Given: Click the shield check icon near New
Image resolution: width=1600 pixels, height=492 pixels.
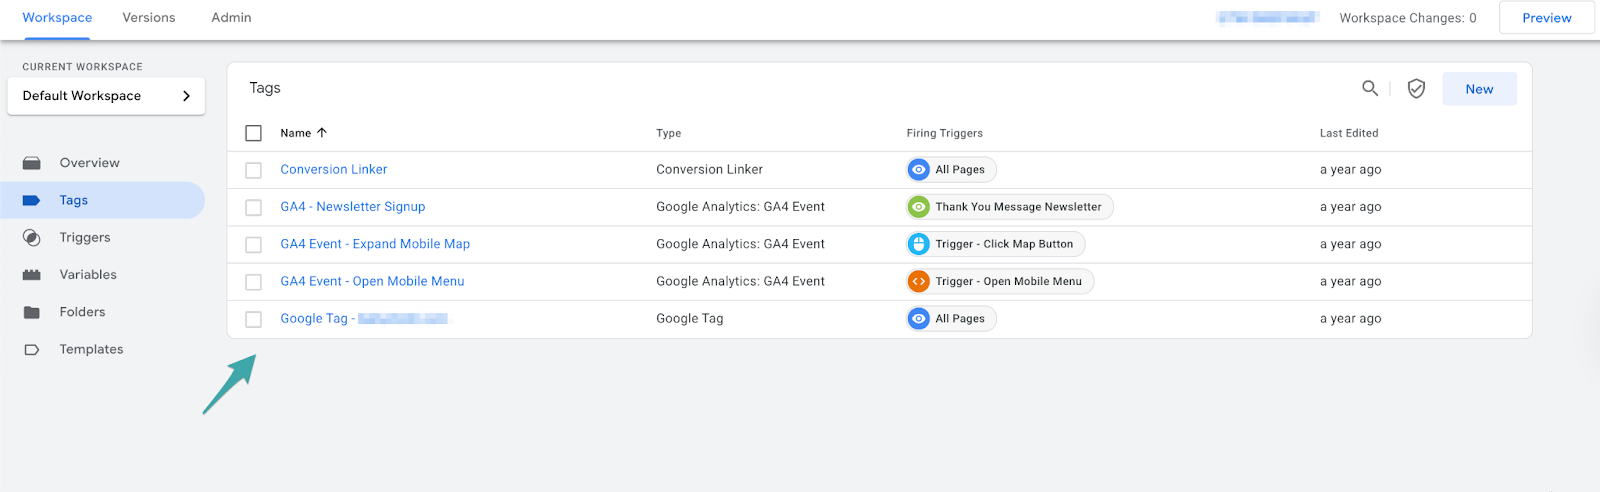Looking at the screenshot, I should [1416, 89].
